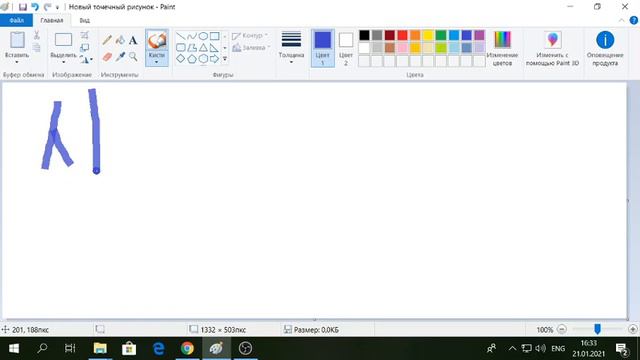640x360 pixels.
Task: Open Customize Quick Access Toolbar arrow
Action: pyautogui.click(x=58, y=7)
